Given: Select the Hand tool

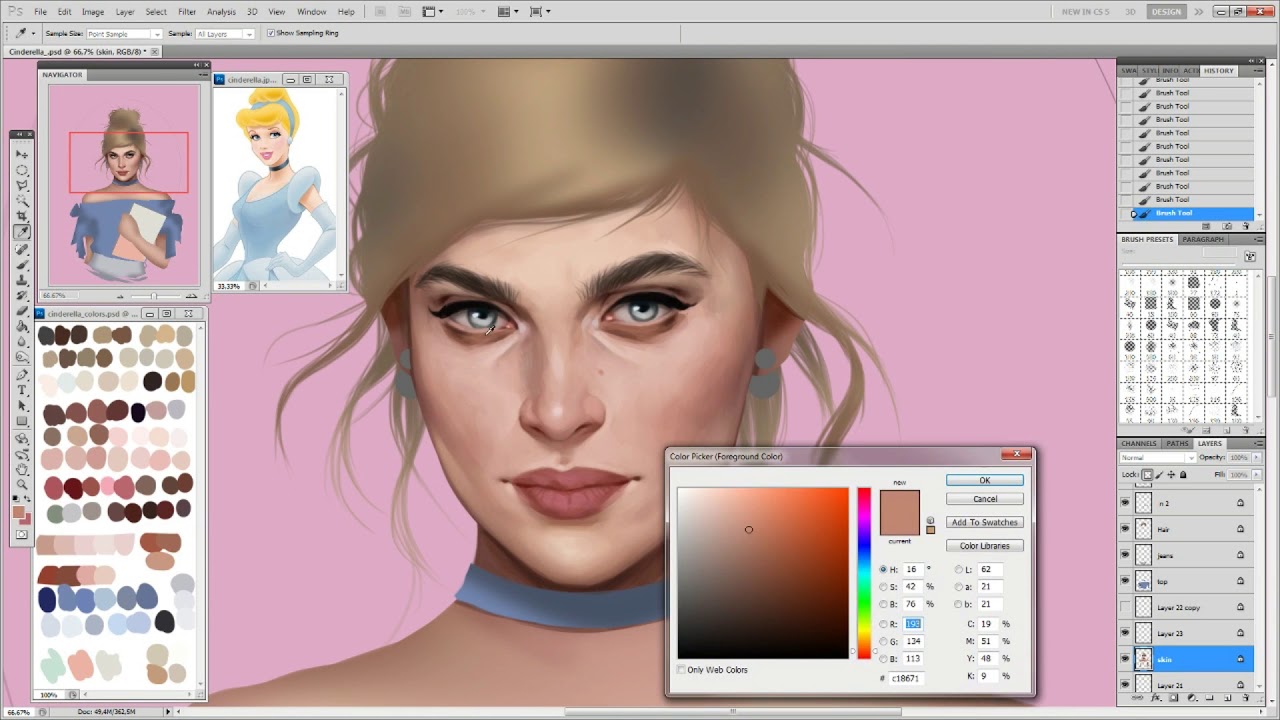Looking at the screenshot, I should [21, 468].
